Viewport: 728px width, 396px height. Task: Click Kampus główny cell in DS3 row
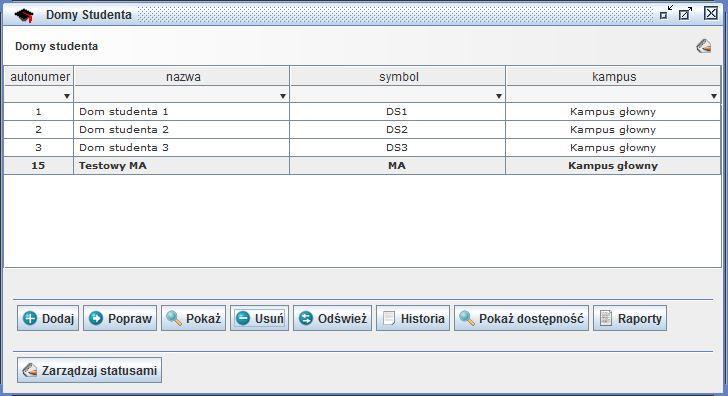coord(613,148)
